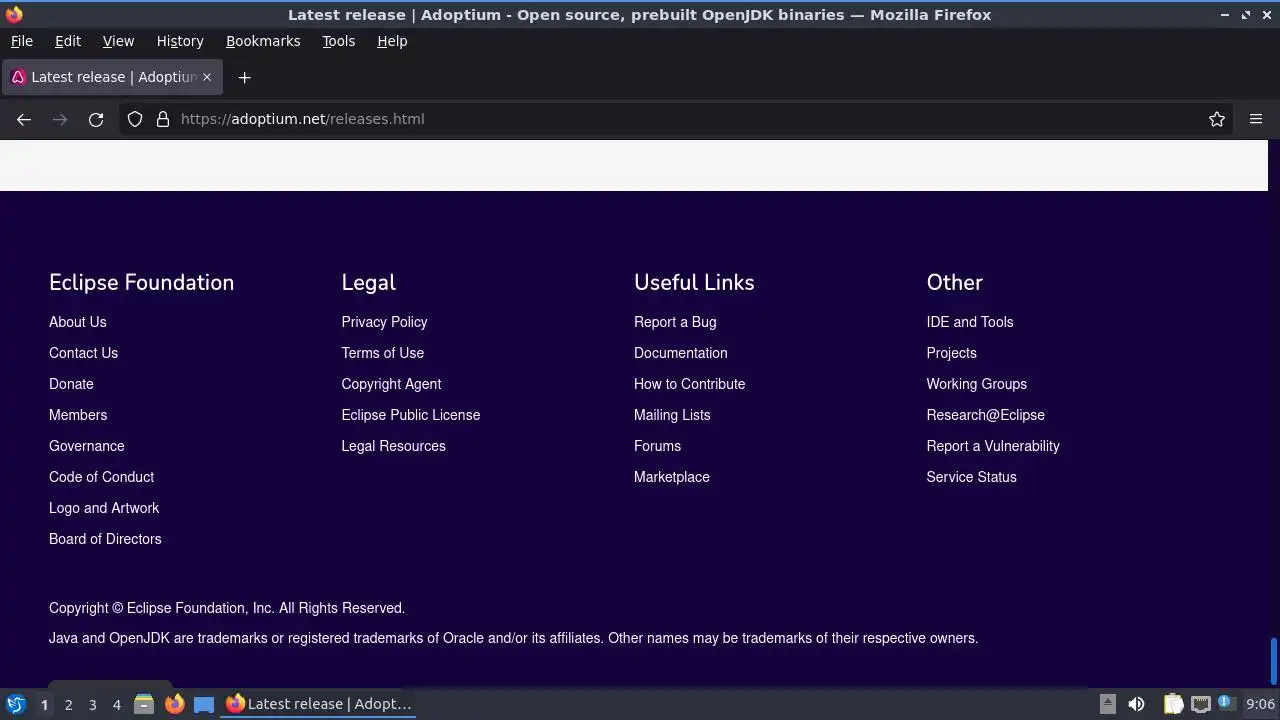Open a new tab with plus button
1280x720 pixels.
coord(244,77)
